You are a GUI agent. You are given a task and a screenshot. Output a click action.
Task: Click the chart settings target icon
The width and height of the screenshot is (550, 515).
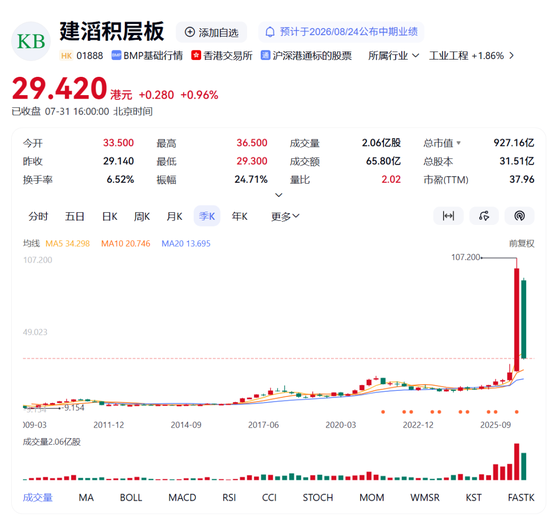(519, 216)
